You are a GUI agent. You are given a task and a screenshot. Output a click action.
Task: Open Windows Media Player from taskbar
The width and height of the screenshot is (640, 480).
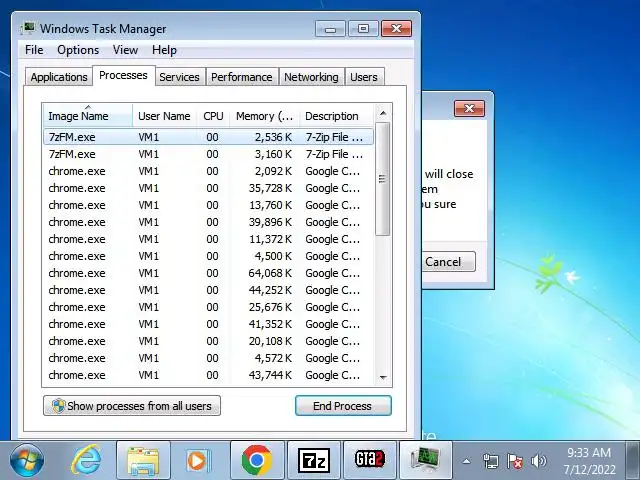point(199,460)
